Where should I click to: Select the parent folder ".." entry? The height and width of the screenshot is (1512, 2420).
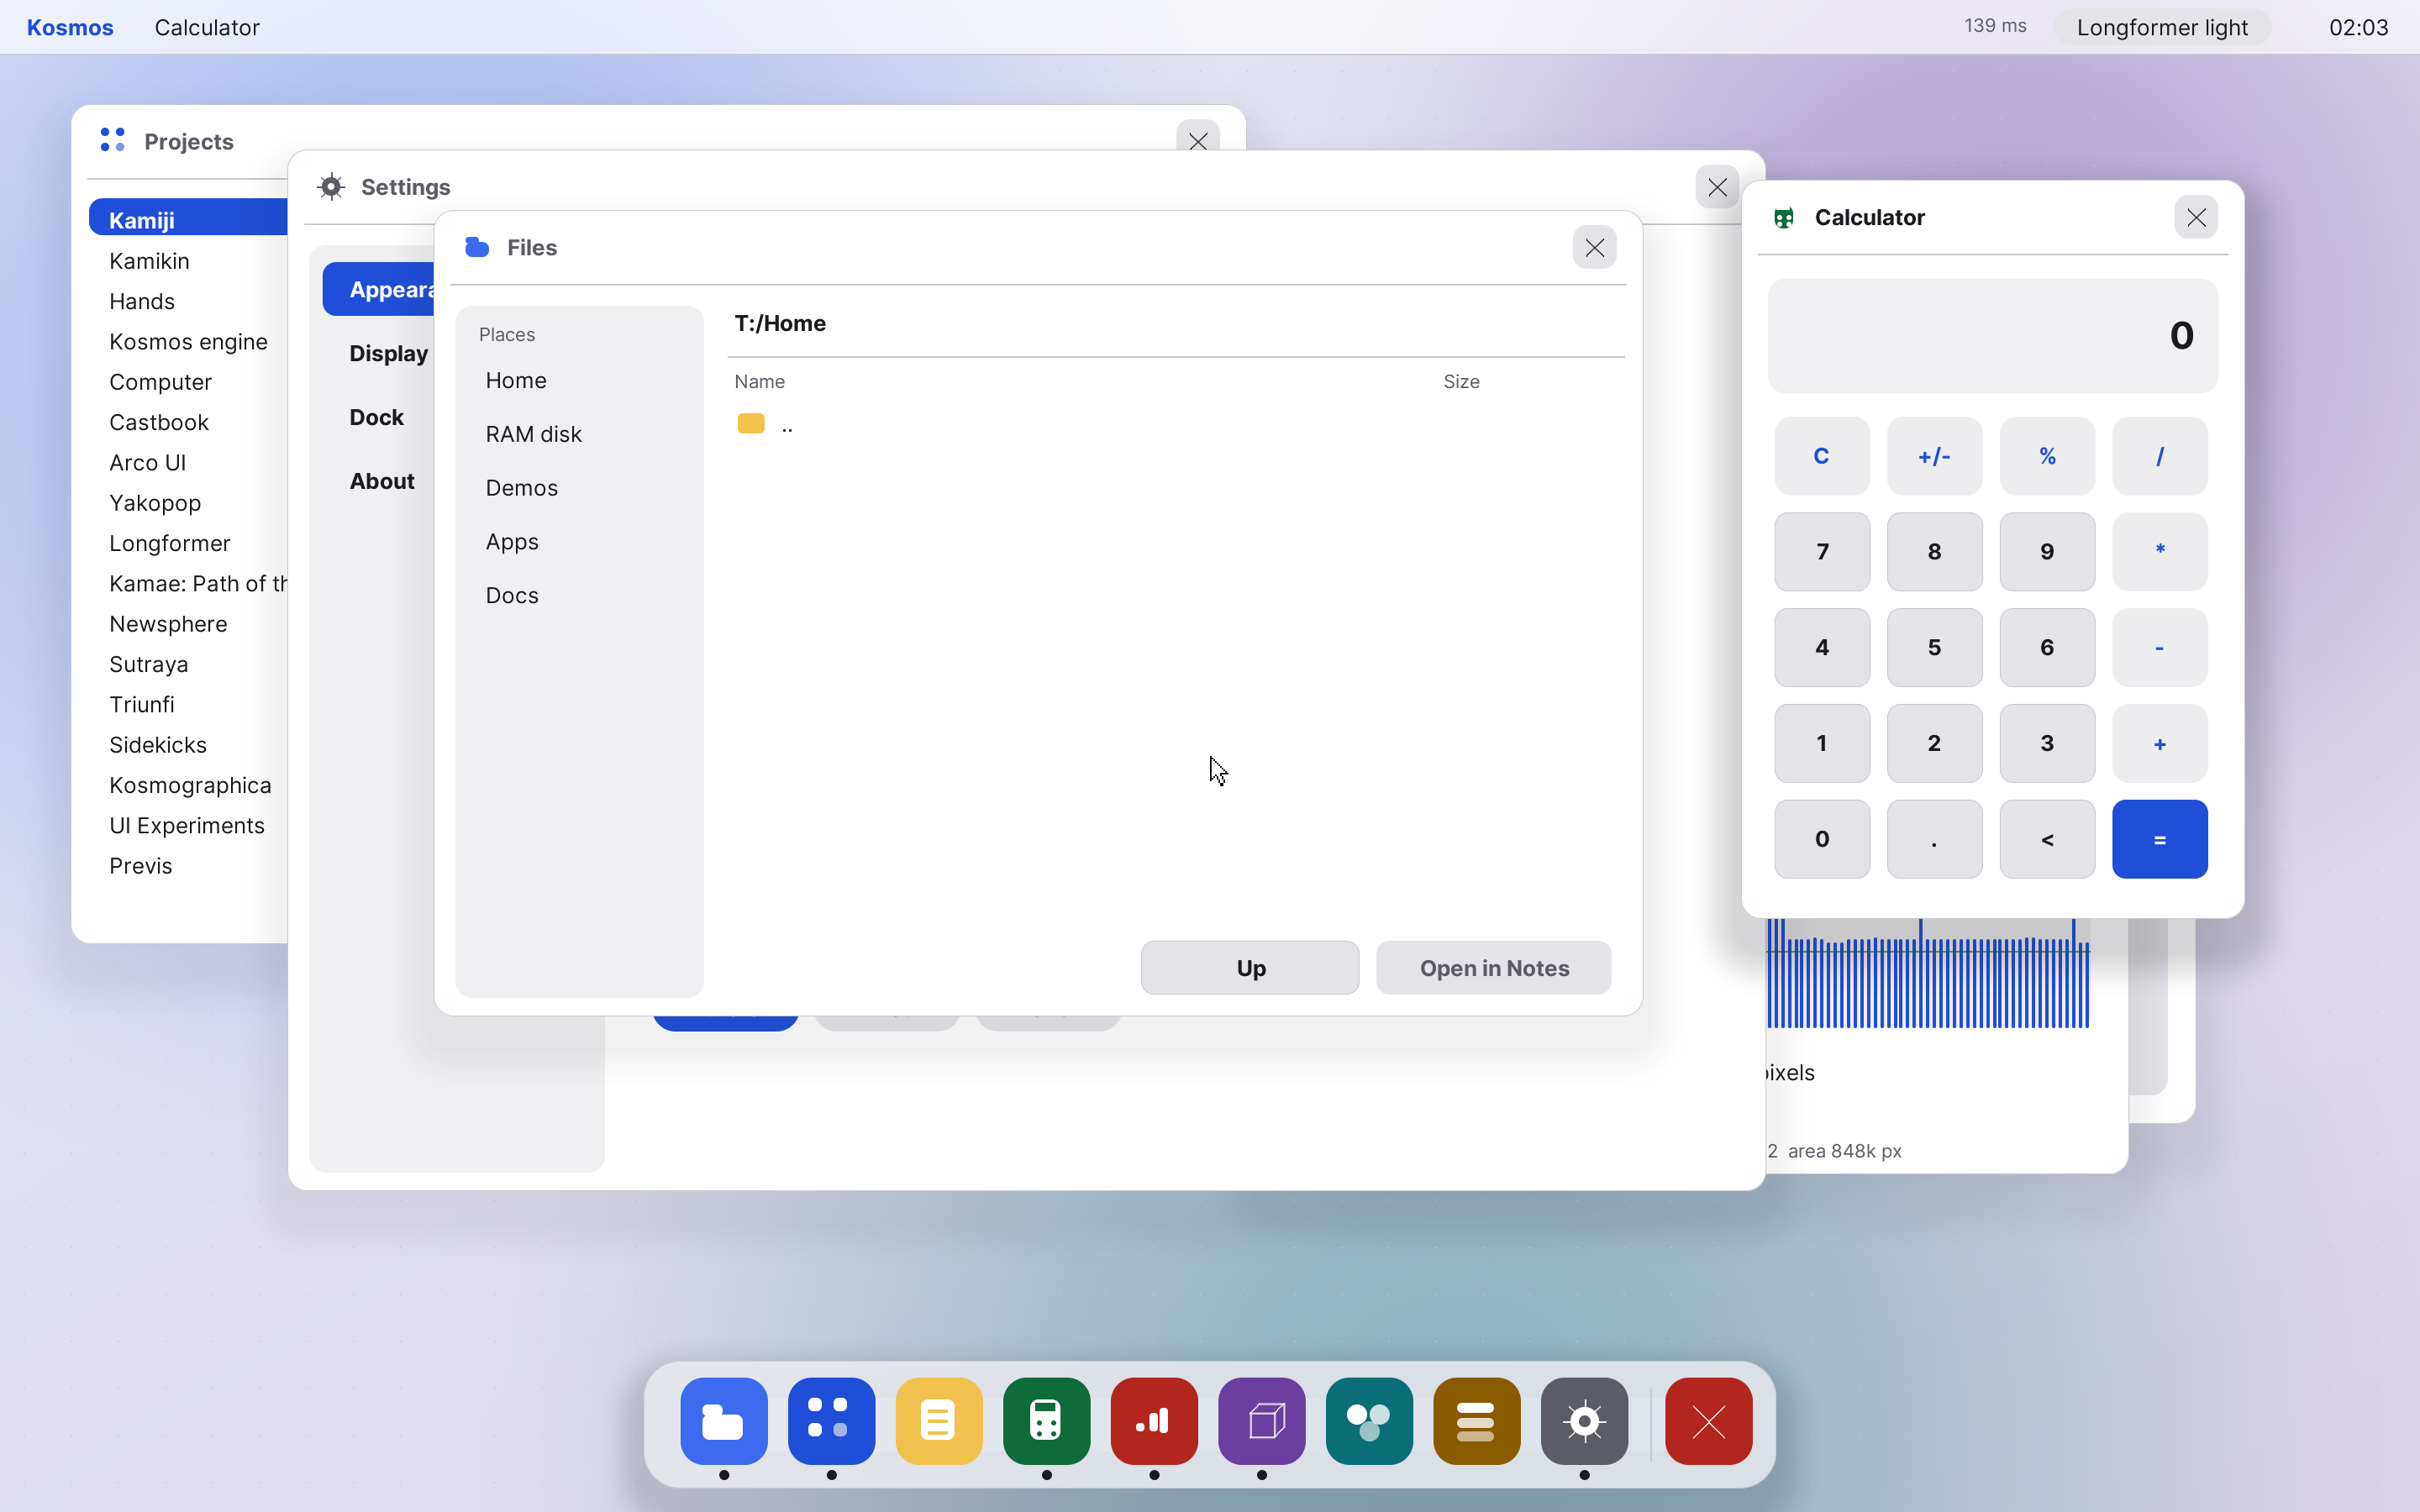pyautogui.click(x=1176, y=425)
